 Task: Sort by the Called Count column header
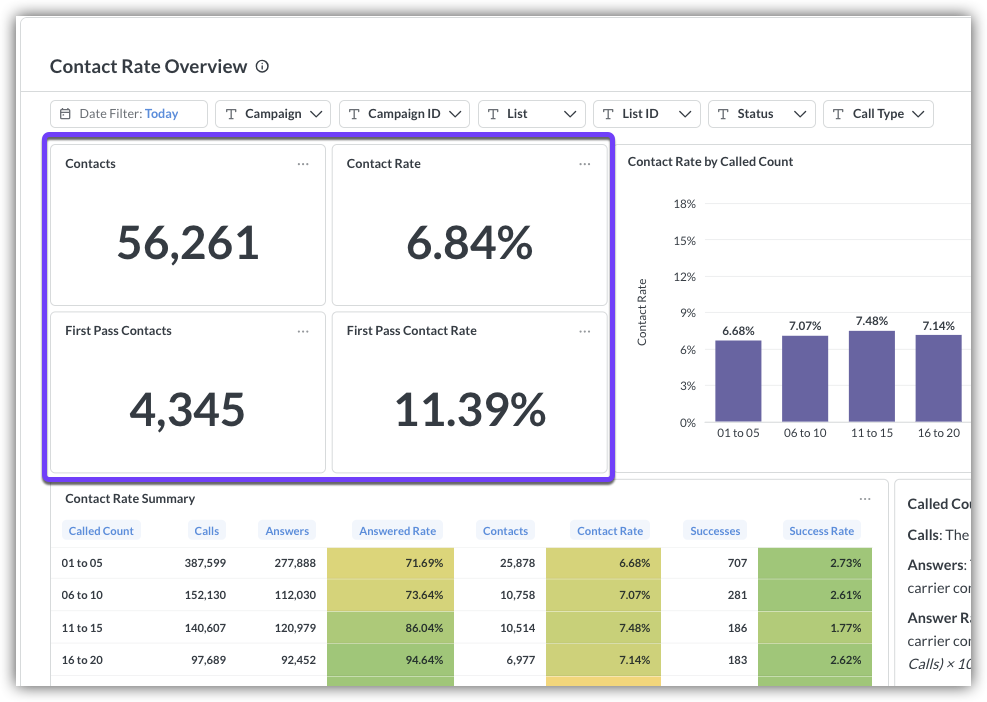(101, 531)
